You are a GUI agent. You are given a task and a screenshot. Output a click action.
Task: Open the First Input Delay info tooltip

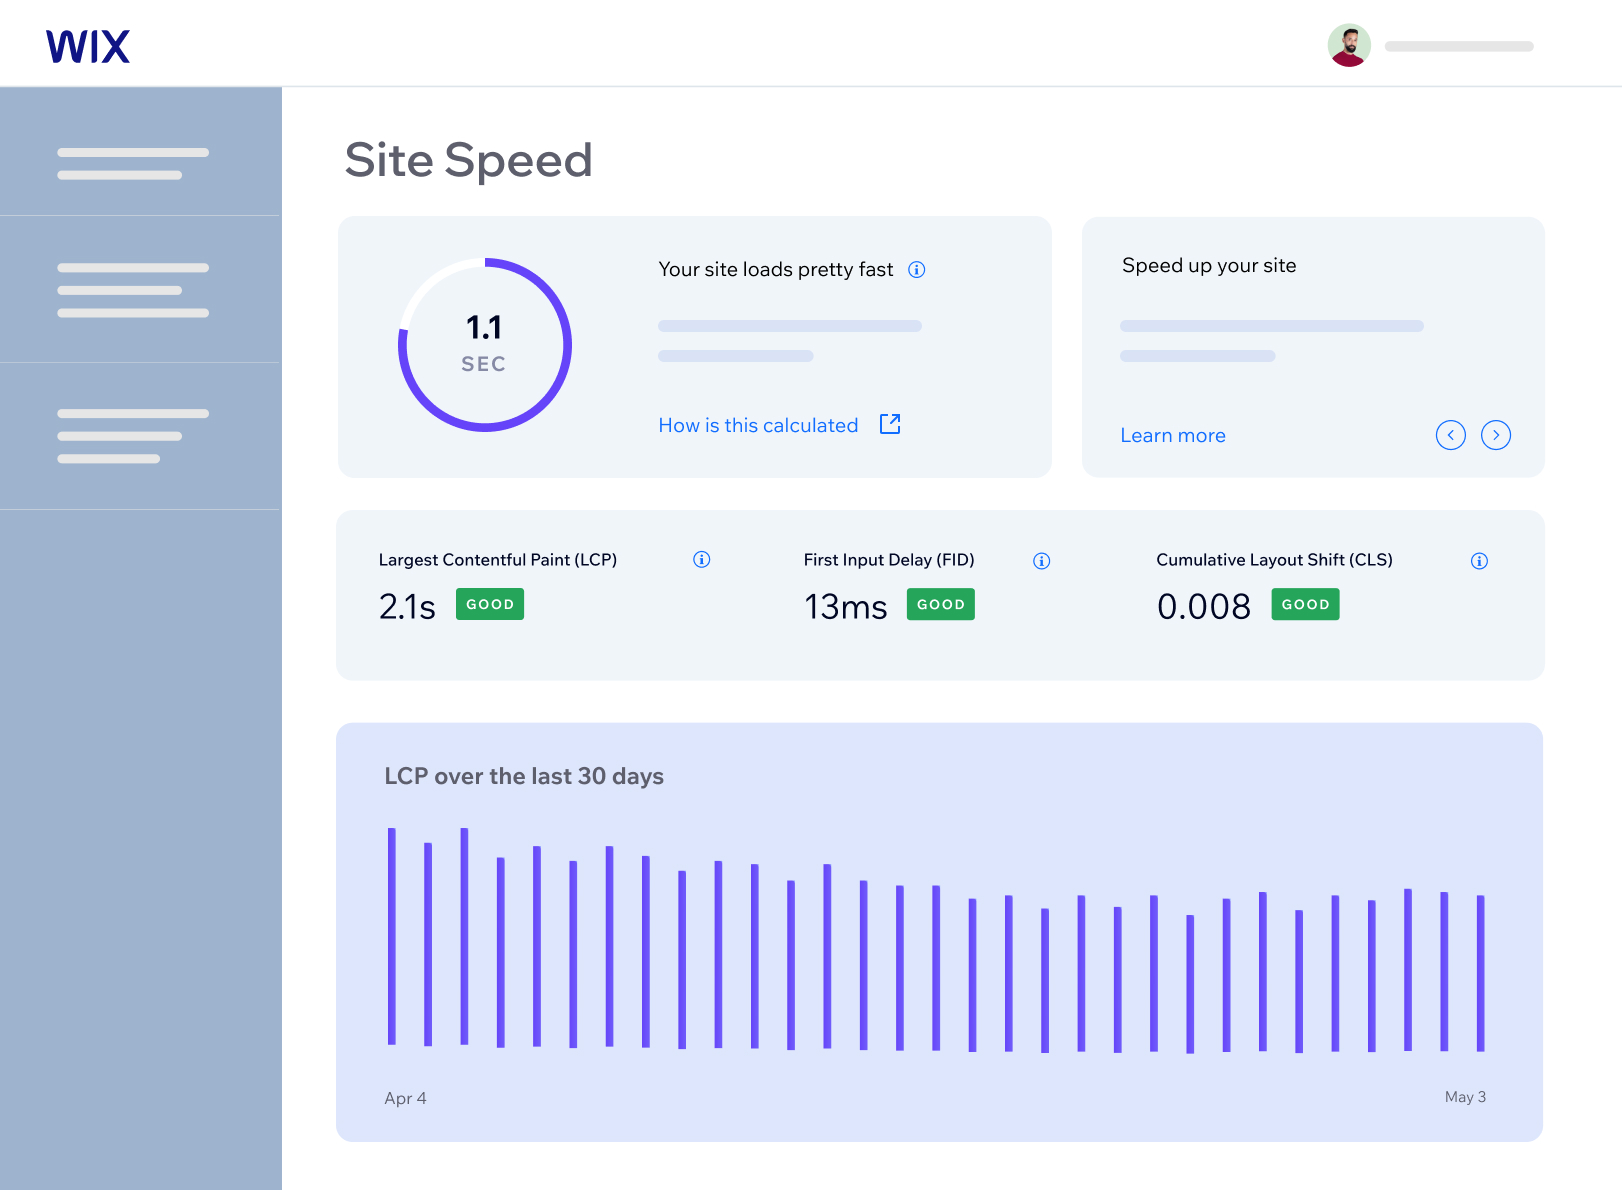tap(1041, 561)
